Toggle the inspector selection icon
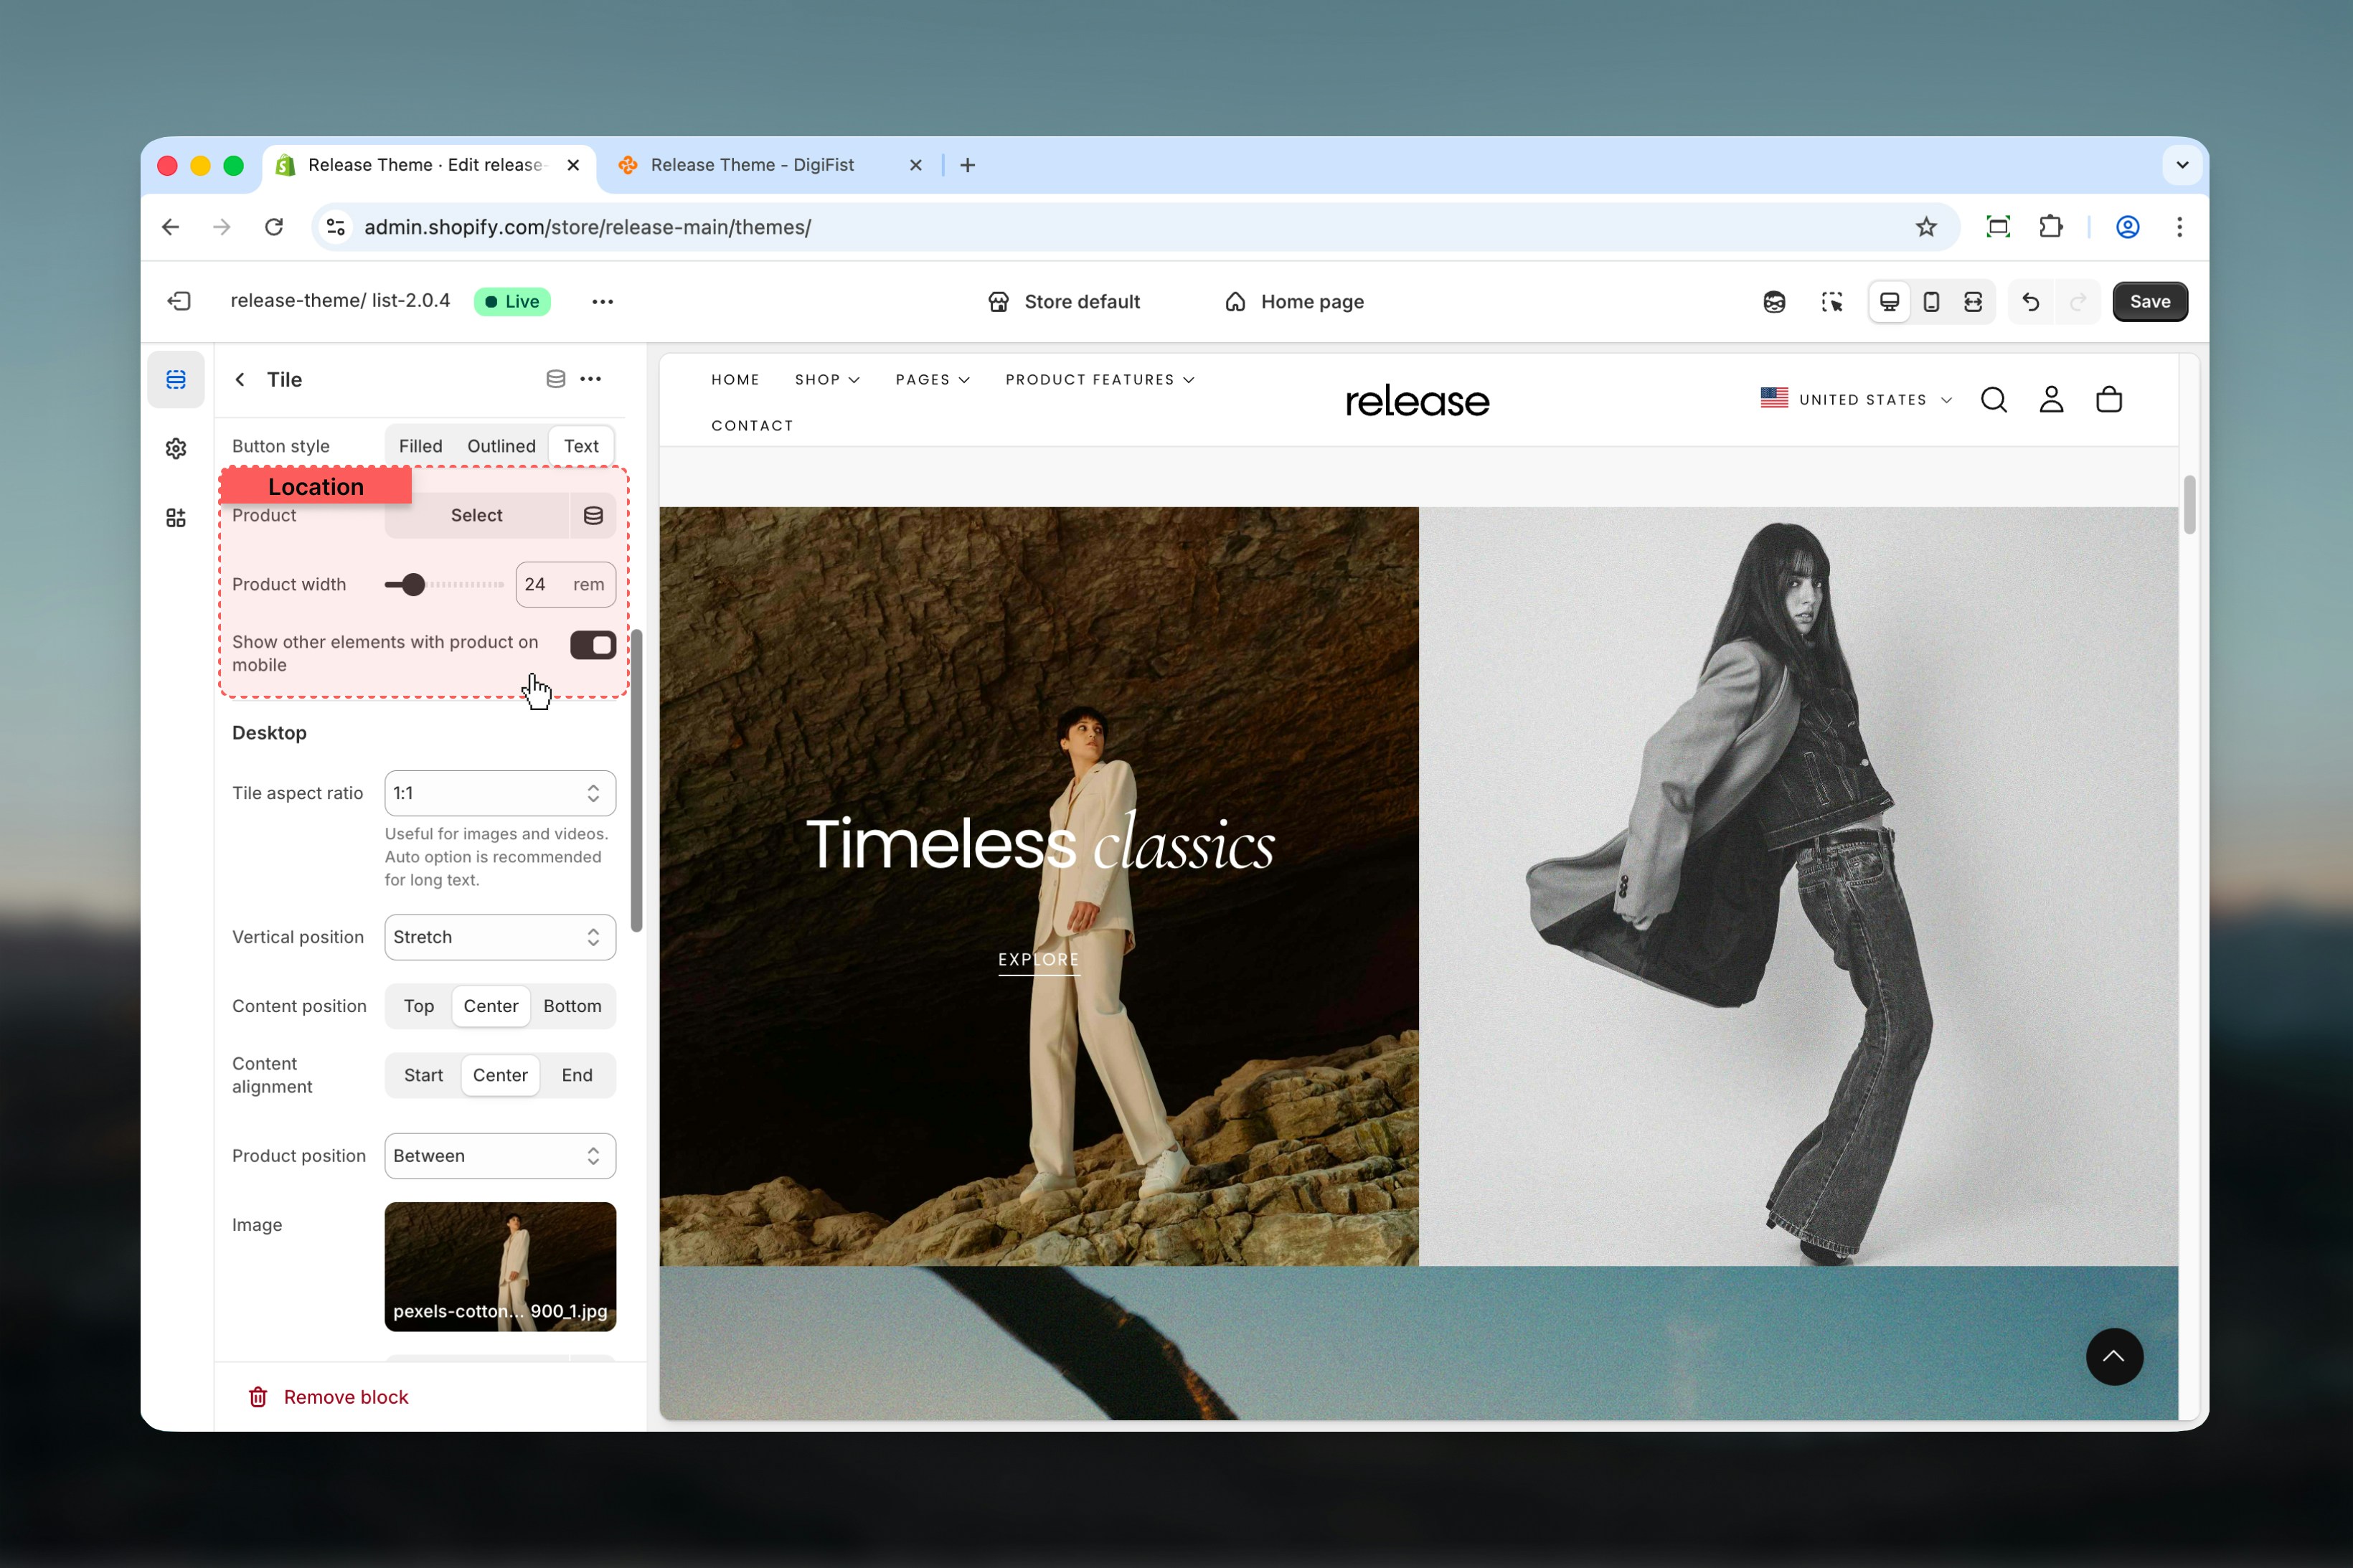The image size is (2353, 1568). click(1831, 301)
